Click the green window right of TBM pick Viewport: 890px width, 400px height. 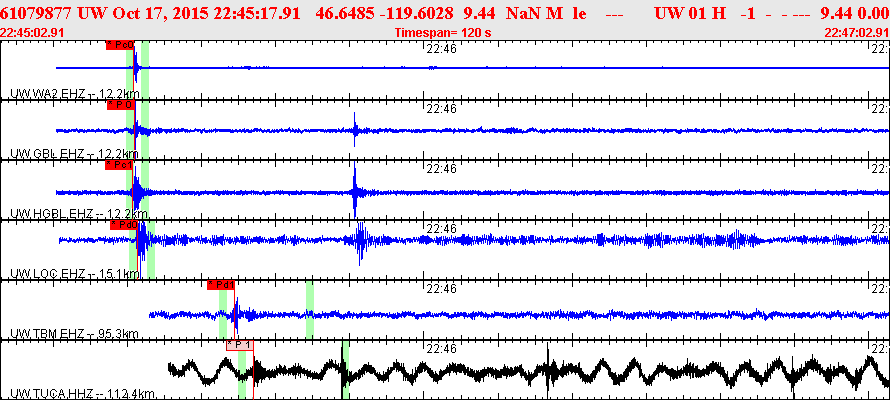click(x=310, y=310)
